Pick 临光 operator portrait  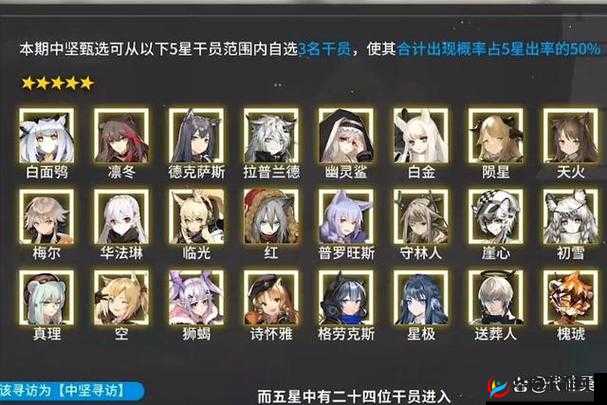tap(196, 216)
